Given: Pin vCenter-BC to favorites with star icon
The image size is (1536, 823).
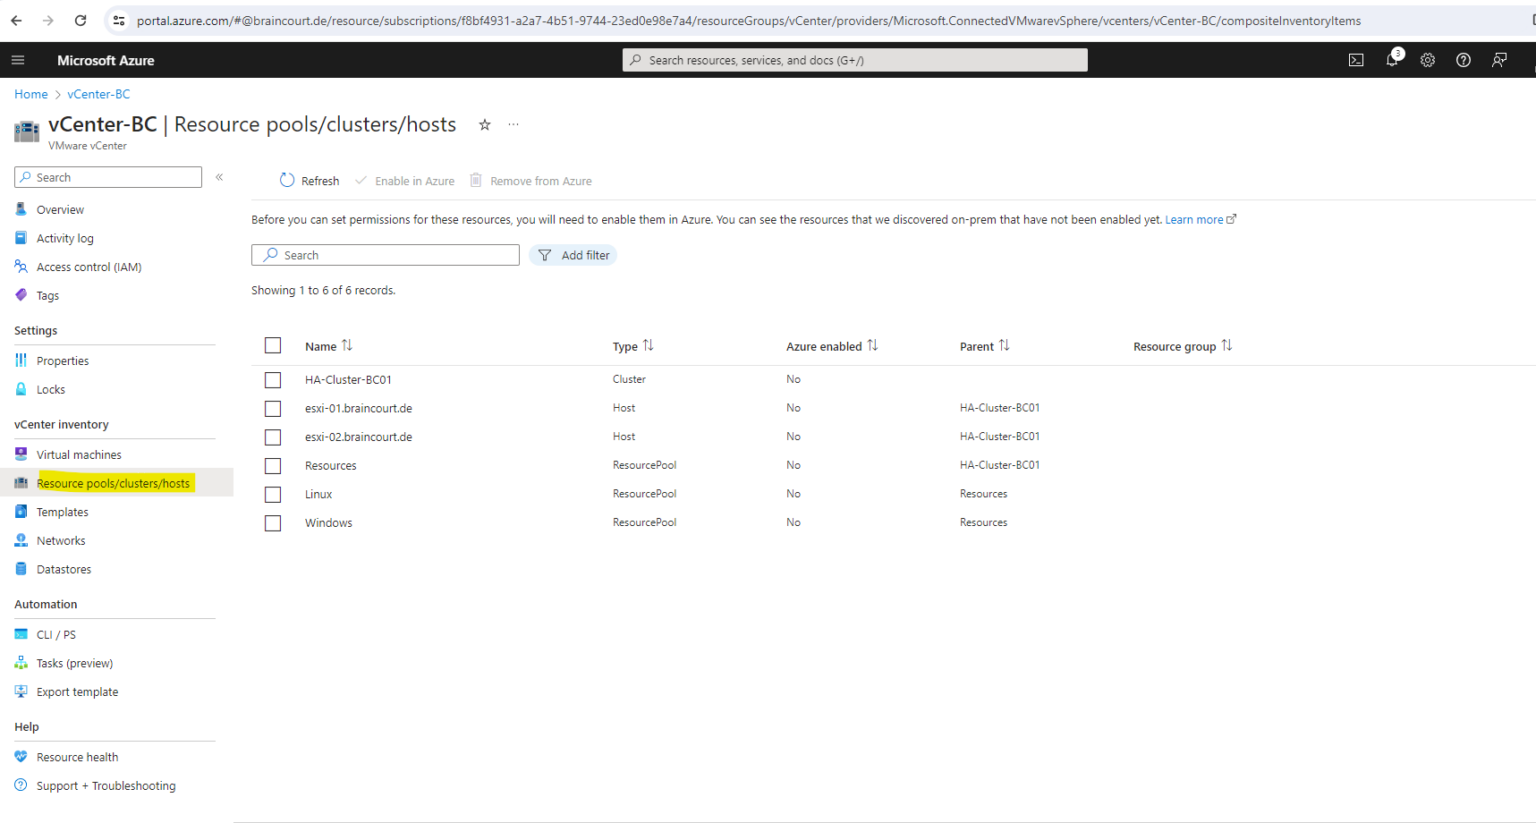Looking at the screenshot, I should point(485,124).
